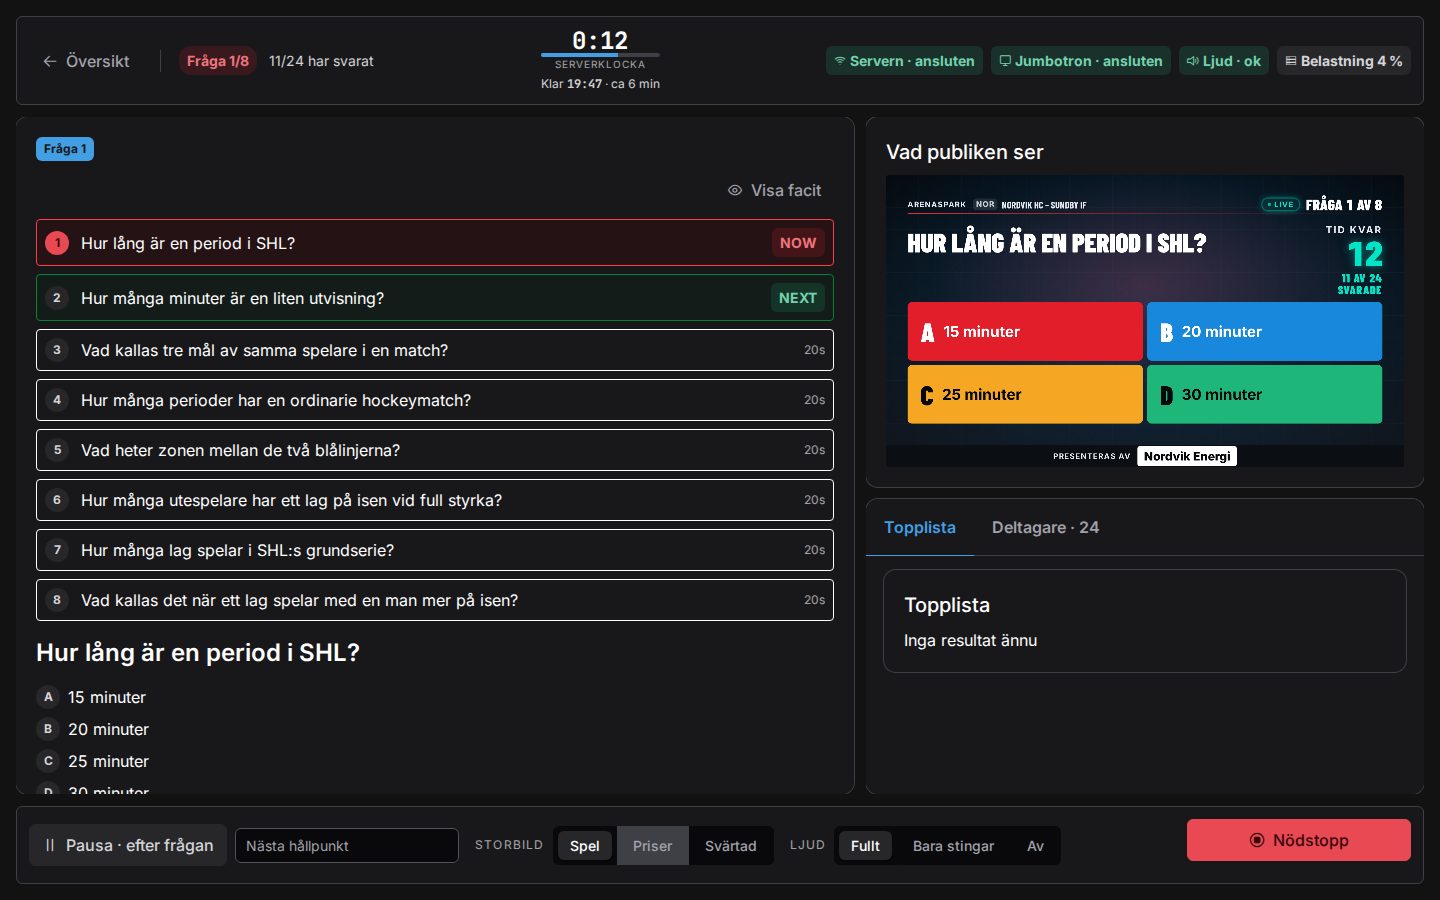Image resolution: width=1440 pixels, height=900 pixels.
Task: Click answer option A 15 minuter in list
Action: click(x=92, y=697)
